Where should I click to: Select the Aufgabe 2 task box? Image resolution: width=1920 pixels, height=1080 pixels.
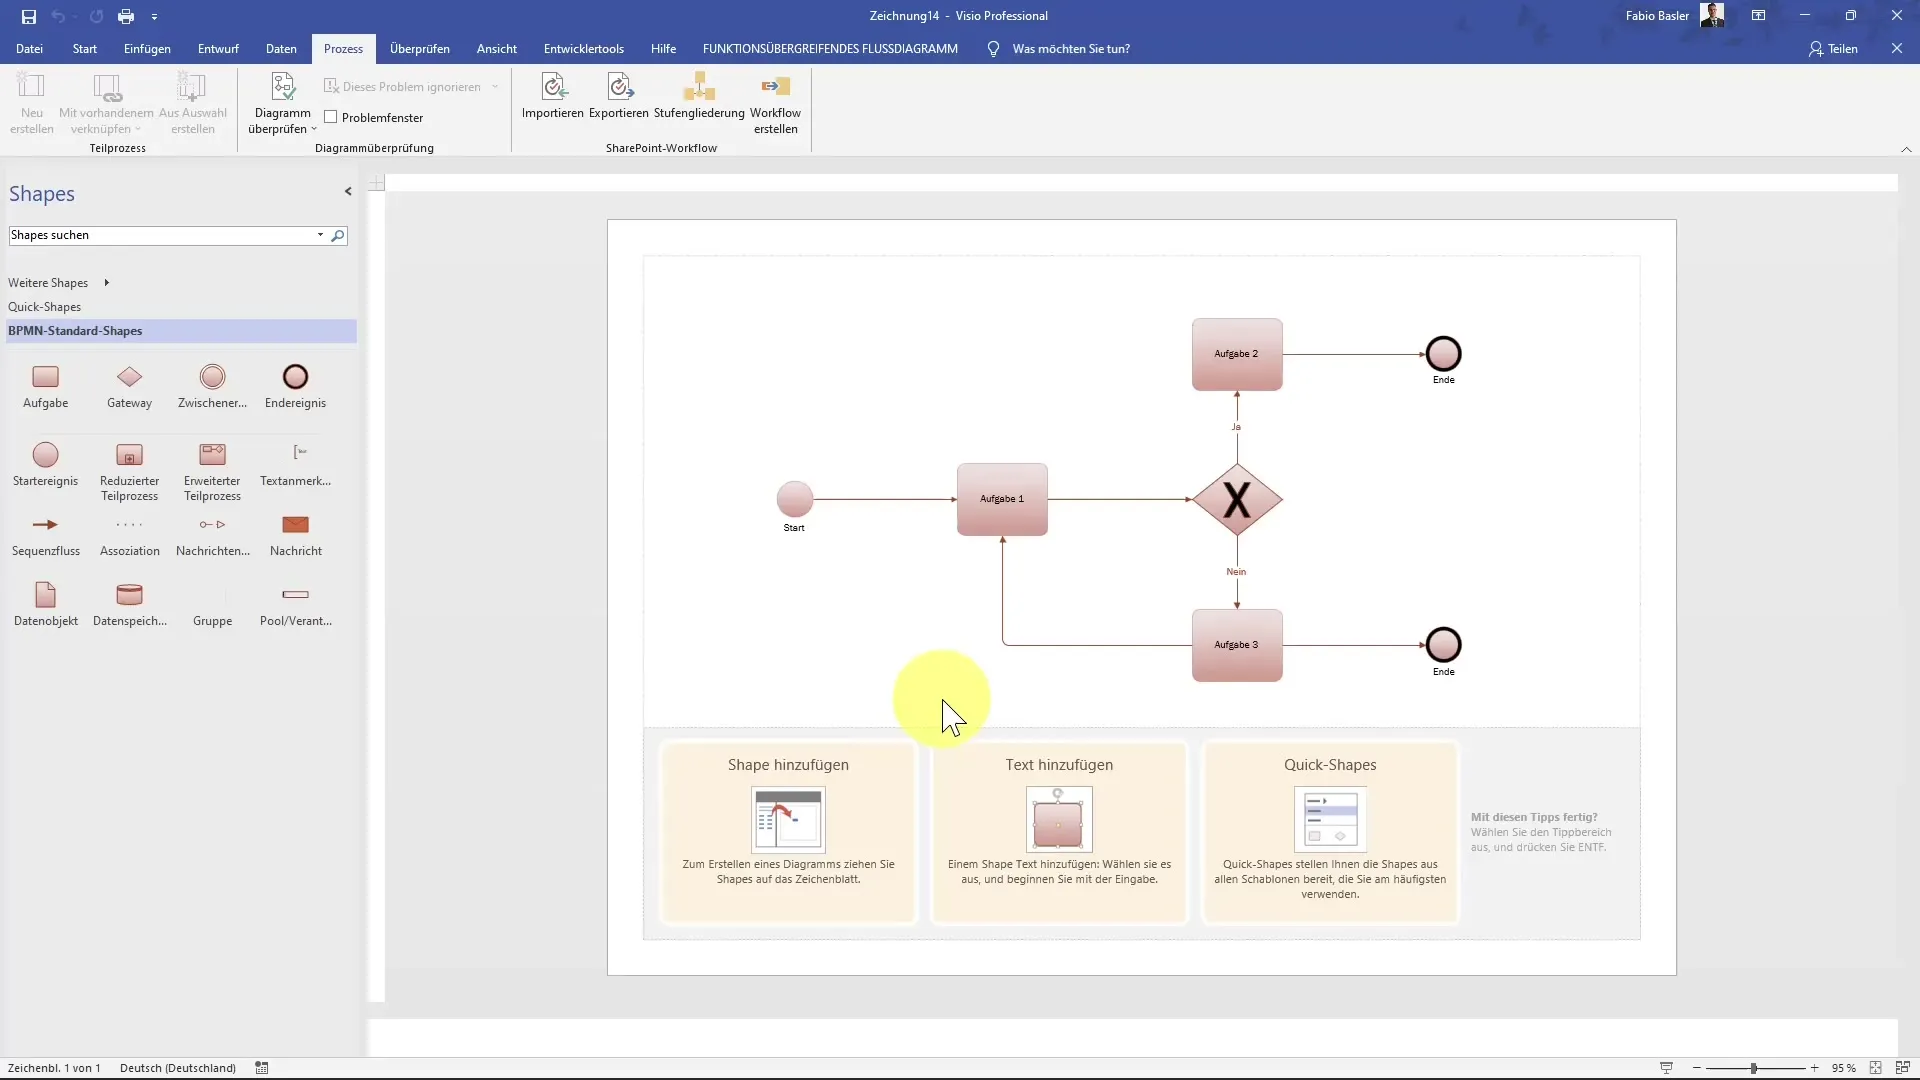[1237, 354]
